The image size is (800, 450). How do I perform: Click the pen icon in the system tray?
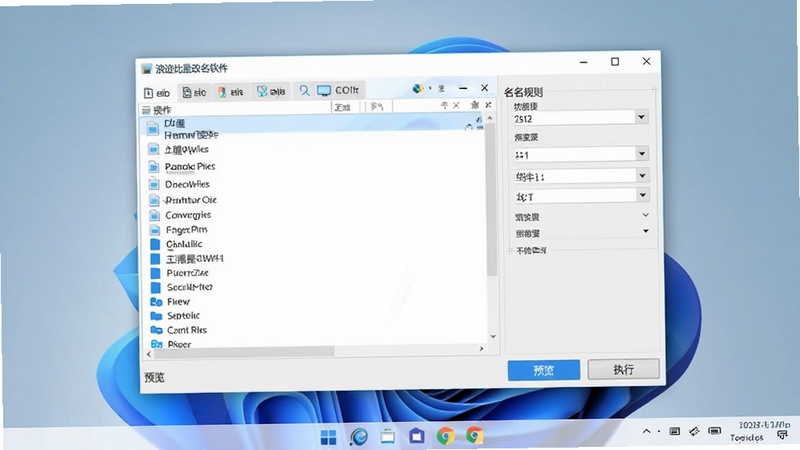click(694, 432)
